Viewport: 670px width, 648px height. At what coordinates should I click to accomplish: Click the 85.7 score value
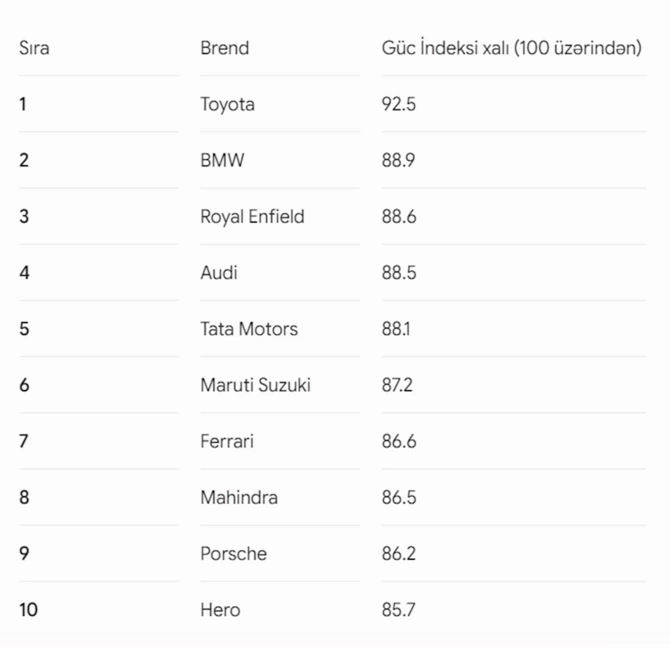[398, 610]
